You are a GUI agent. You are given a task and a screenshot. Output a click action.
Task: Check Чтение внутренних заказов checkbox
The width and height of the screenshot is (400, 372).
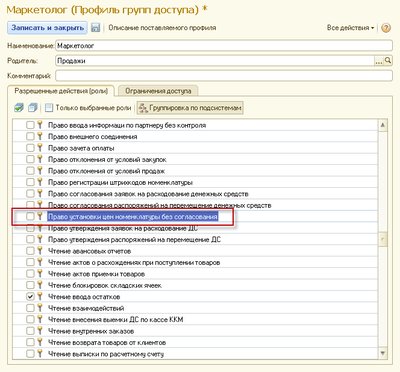30,331
